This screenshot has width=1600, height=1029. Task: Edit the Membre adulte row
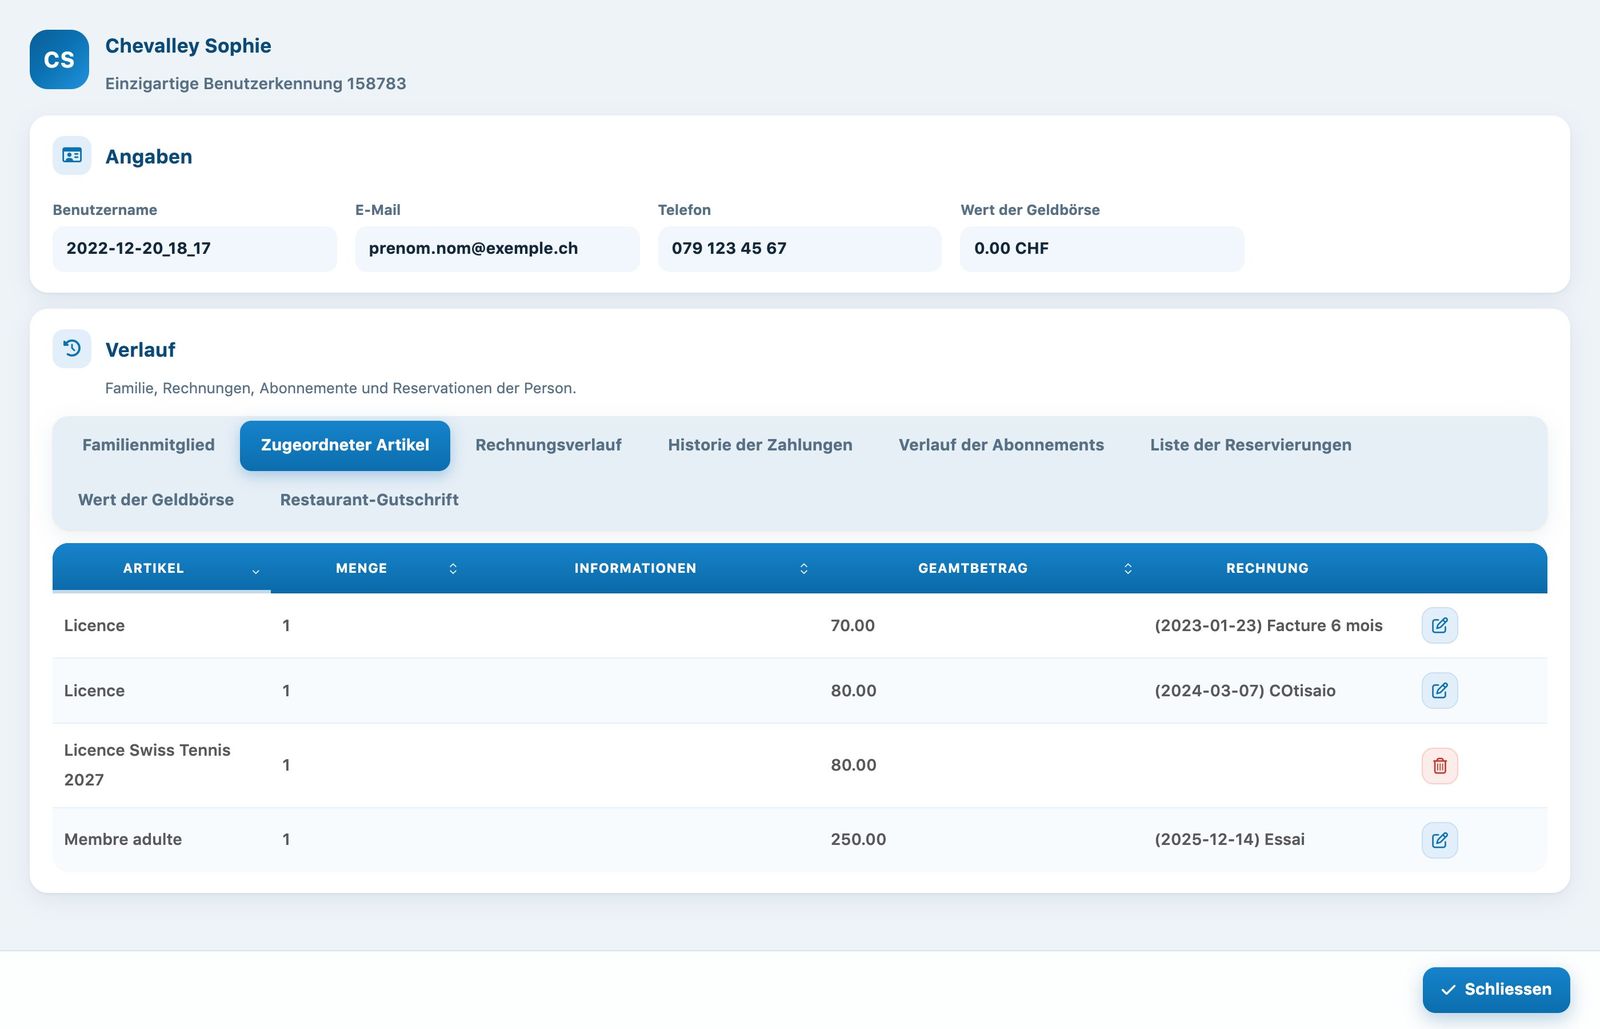[x=1439, y=839]
